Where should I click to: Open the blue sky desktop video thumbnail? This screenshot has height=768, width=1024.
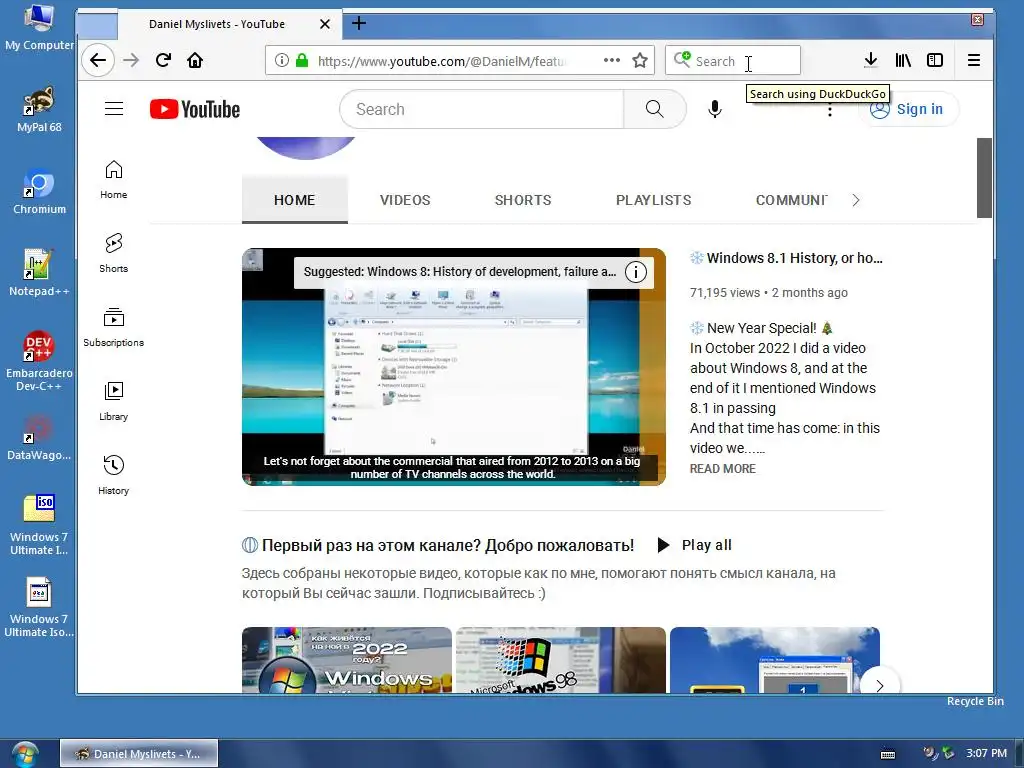[775, 660]
